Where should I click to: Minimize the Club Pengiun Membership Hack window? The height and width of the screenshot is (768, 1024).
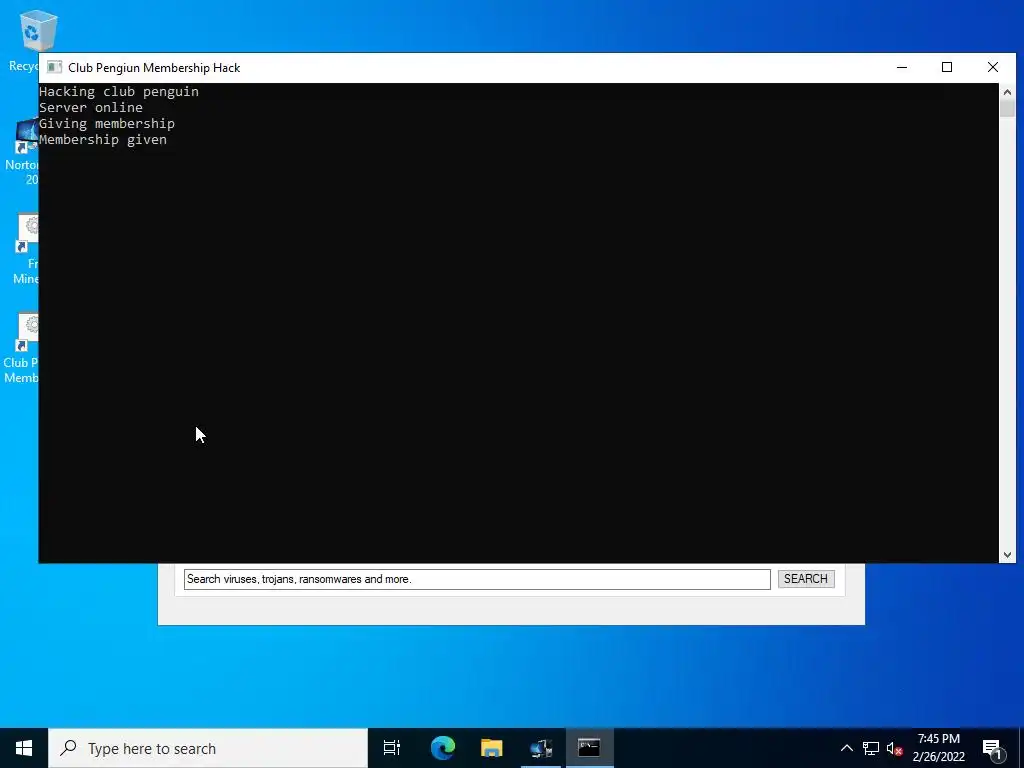902,67
